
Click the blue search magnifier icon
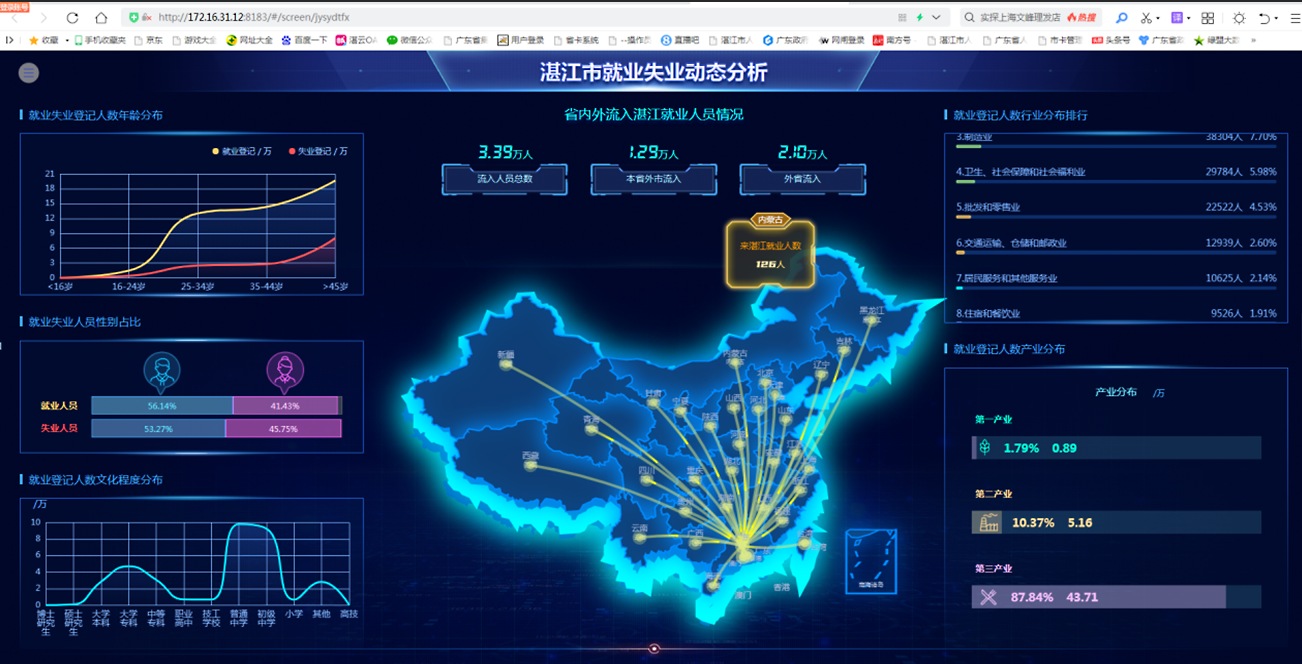coord(1121,18)
